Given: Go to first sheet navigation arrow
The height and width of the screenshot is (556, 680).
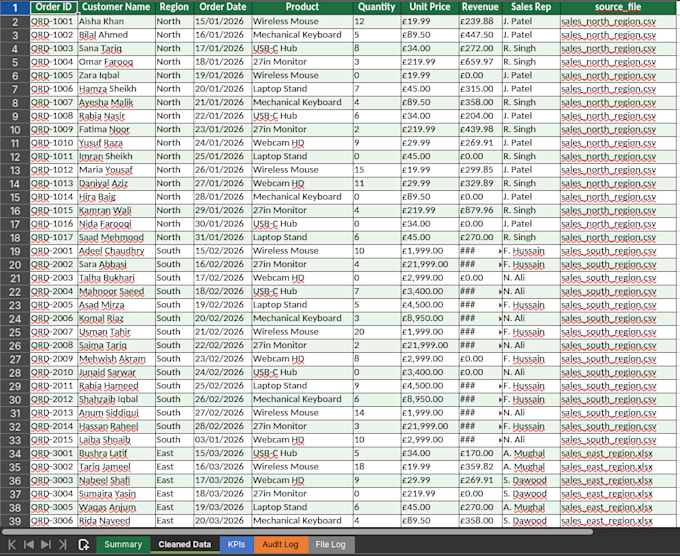Looking at the screenshot, I should pyautogui.click(x=12, y=544).
